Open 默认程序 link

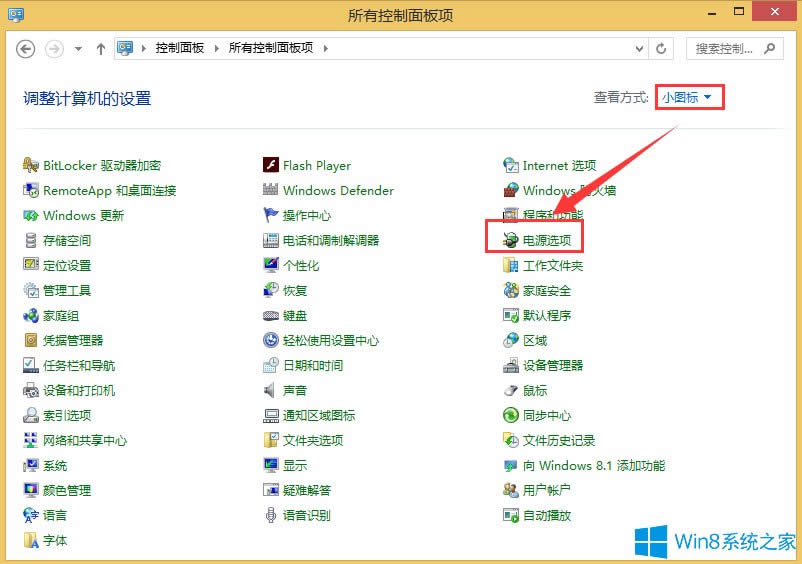click(x=547, y=315)
